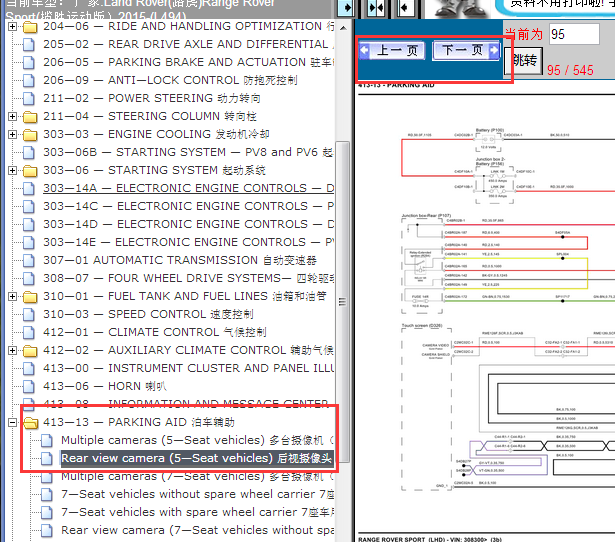Click the Parking Aid wiring diagram page

tap(486, 310)
